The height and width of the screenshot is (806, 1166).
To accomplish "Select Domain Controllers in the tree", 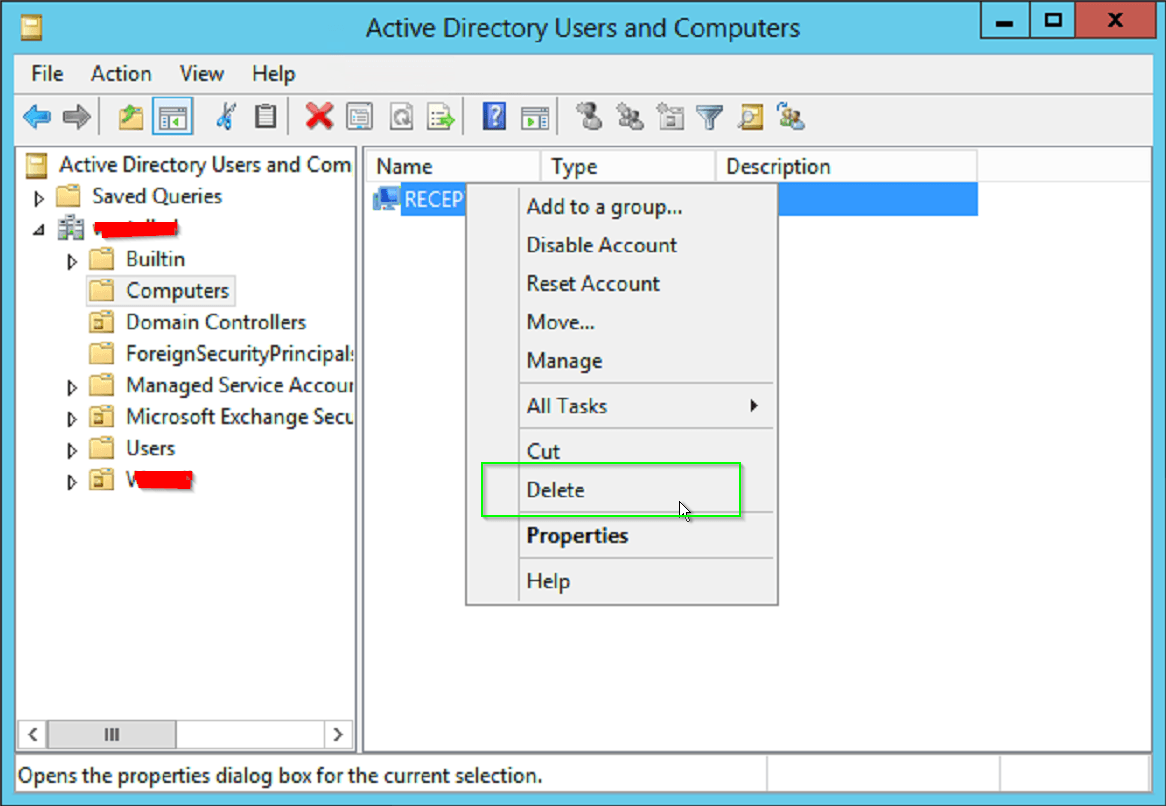I will tap(215, 322).
